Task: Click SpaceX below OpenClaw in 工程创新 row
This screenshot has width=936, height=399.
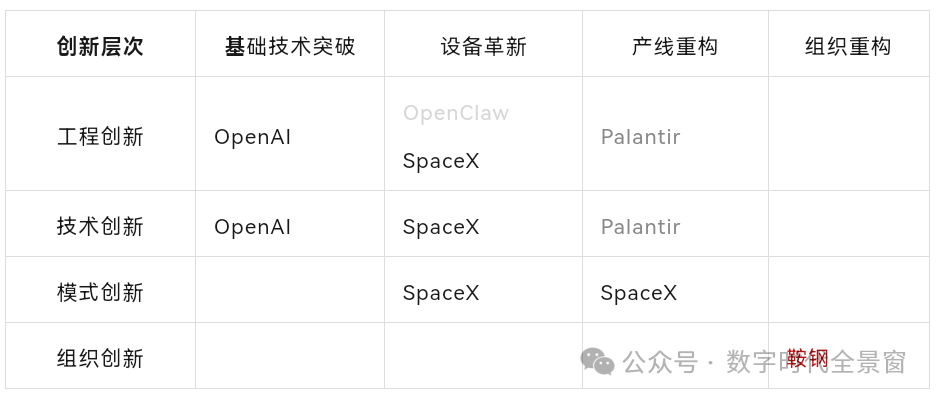Action: click(x=441, y=161)
